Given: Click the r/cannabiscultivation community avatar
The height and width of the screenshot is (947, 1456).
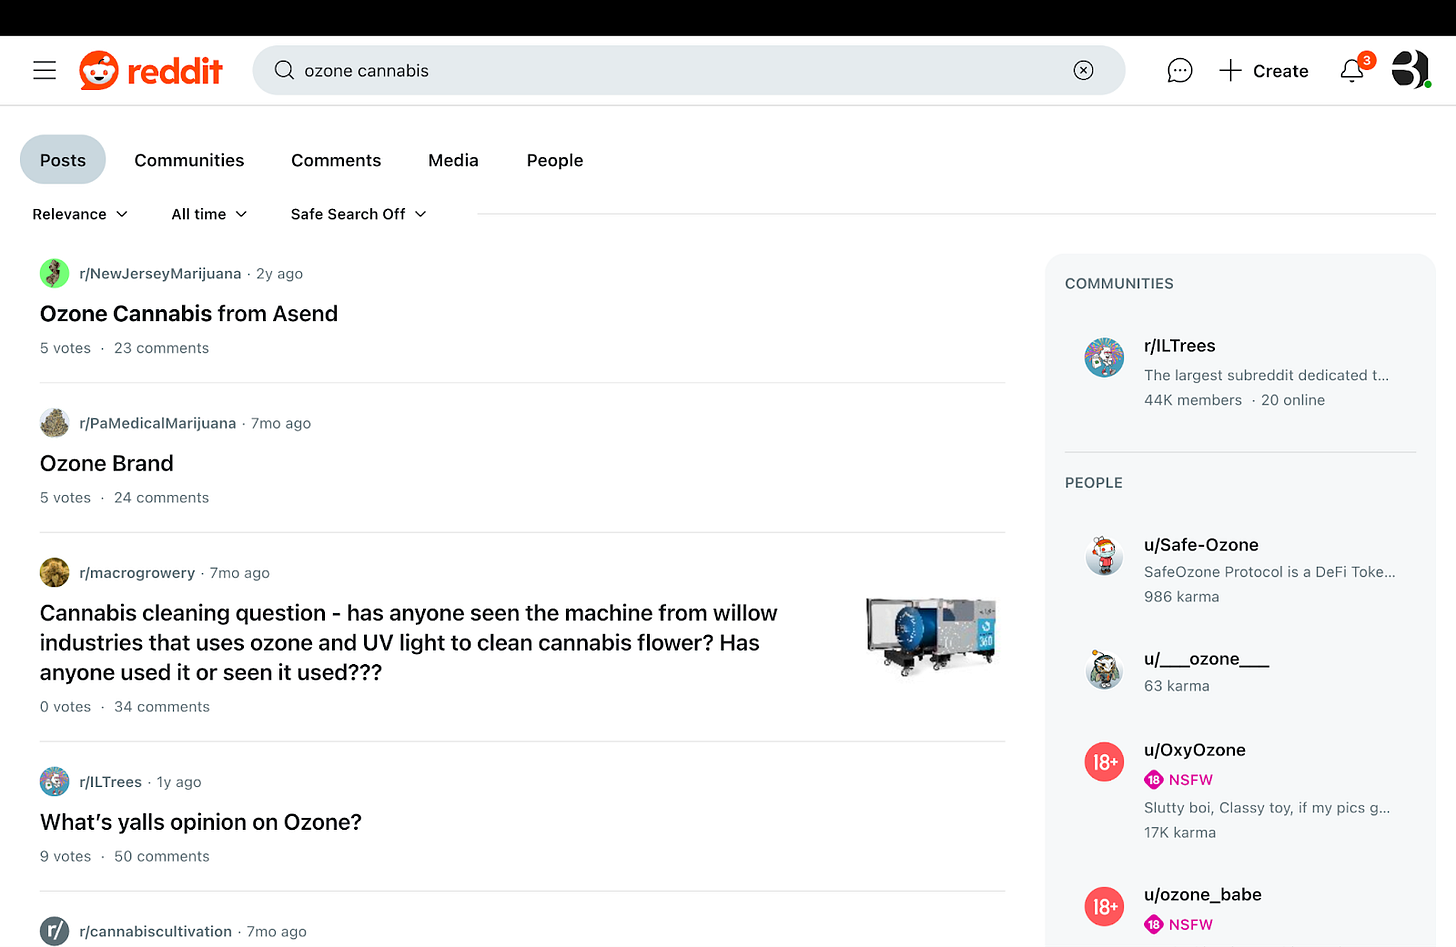Looking at the screenshot, I should [54, 931].
